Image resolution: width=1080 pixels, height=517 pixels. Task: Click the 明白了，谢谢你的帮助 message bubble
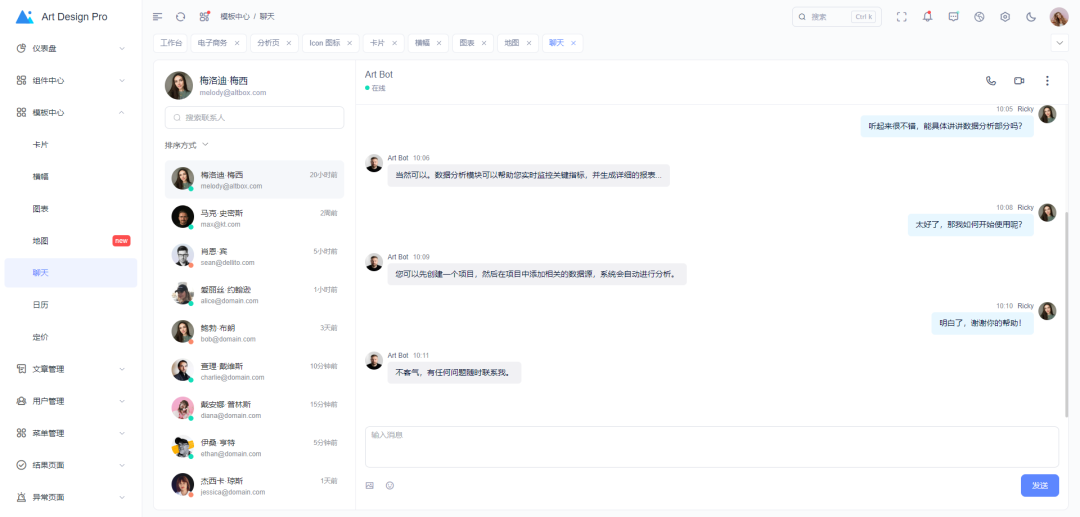pos(982,323)
